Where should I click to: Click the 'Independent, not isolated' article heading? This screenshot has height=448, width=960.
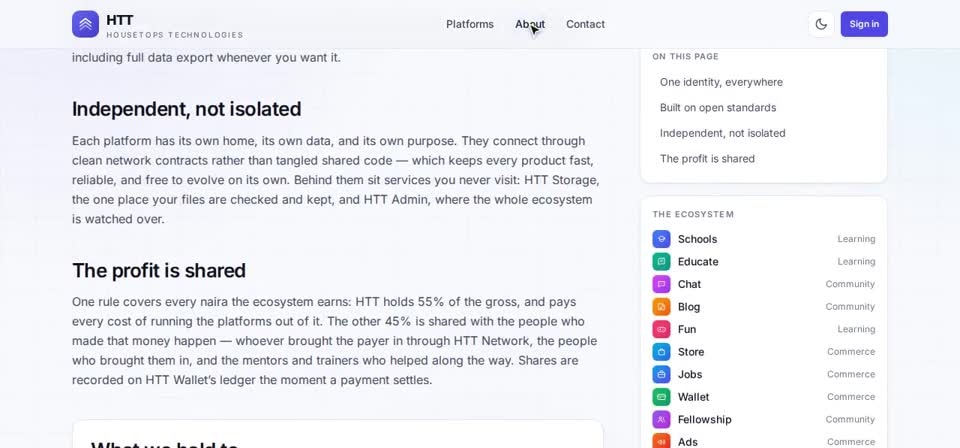point(187,110)
